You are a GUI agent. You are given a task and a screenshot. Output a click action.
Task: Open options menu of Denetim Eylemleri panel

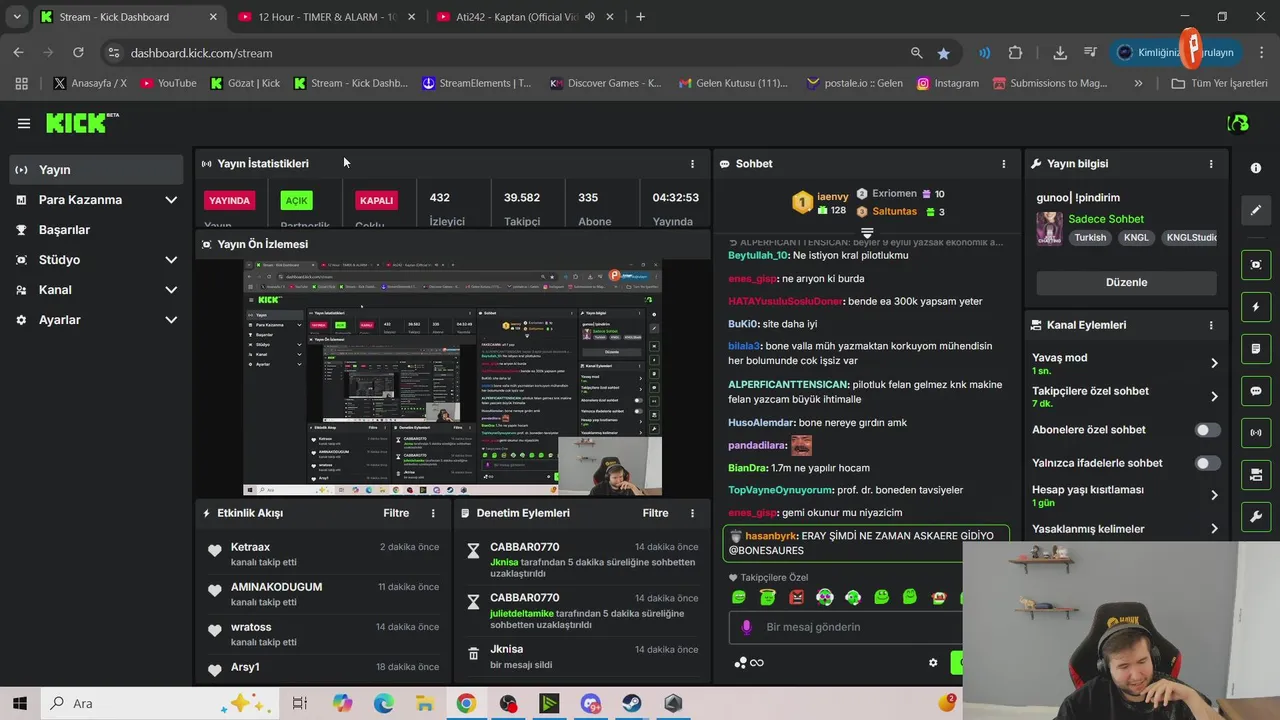pyautogui.click(x=692, y=513)
